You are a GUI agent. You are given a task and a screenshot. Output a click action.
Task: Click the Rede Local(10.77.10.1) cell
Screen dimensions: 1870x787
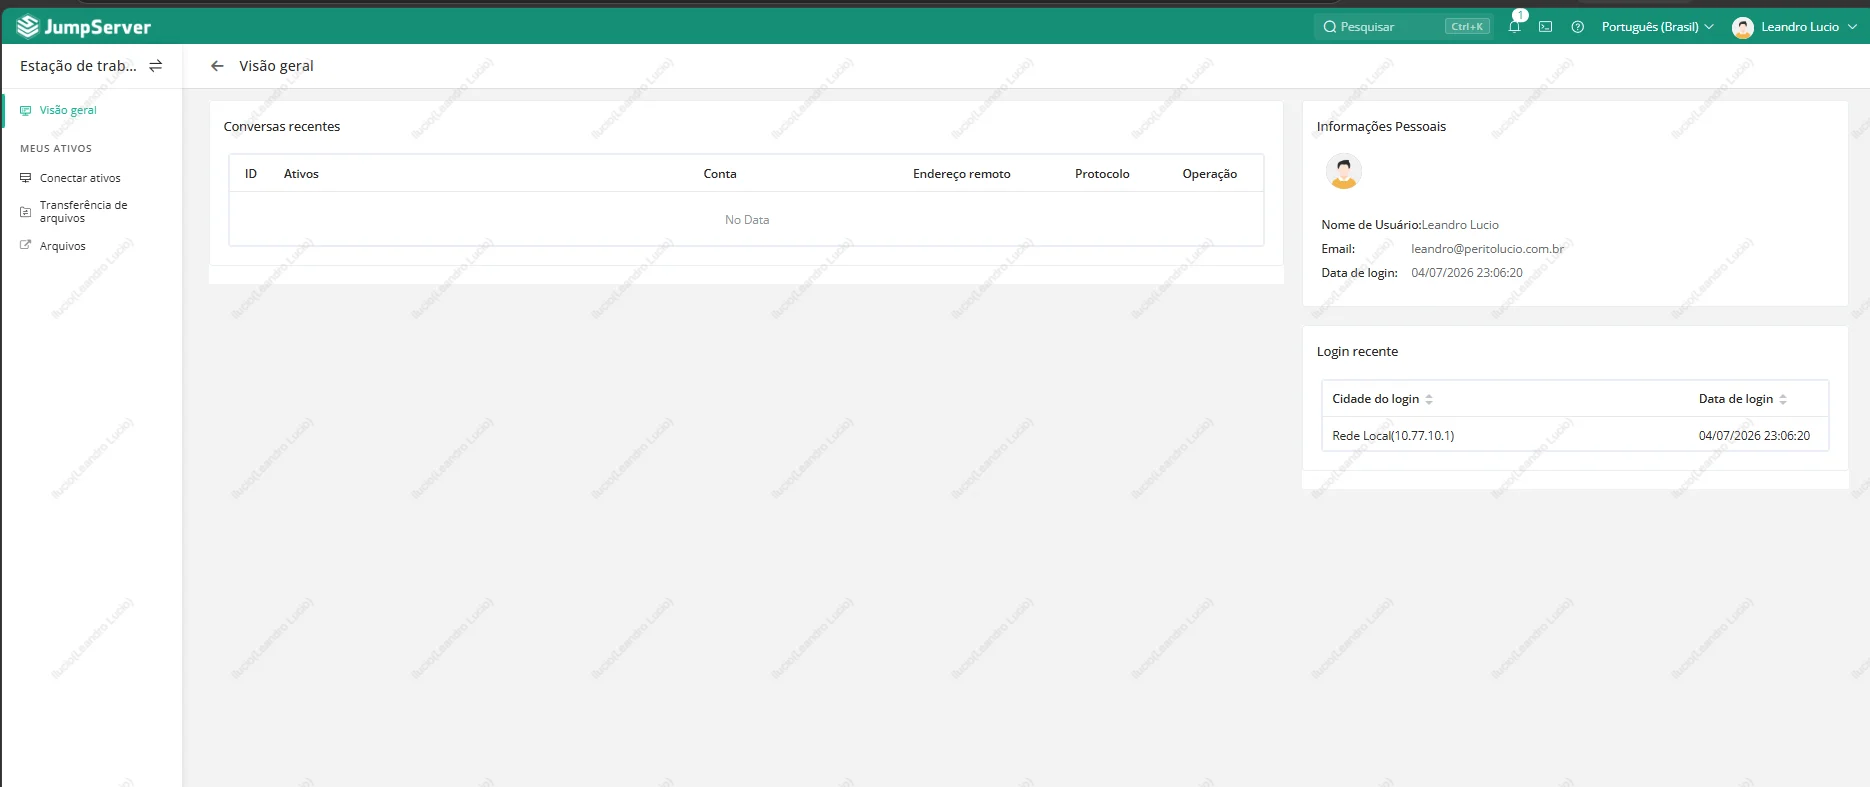click(x=1393, y=436)
